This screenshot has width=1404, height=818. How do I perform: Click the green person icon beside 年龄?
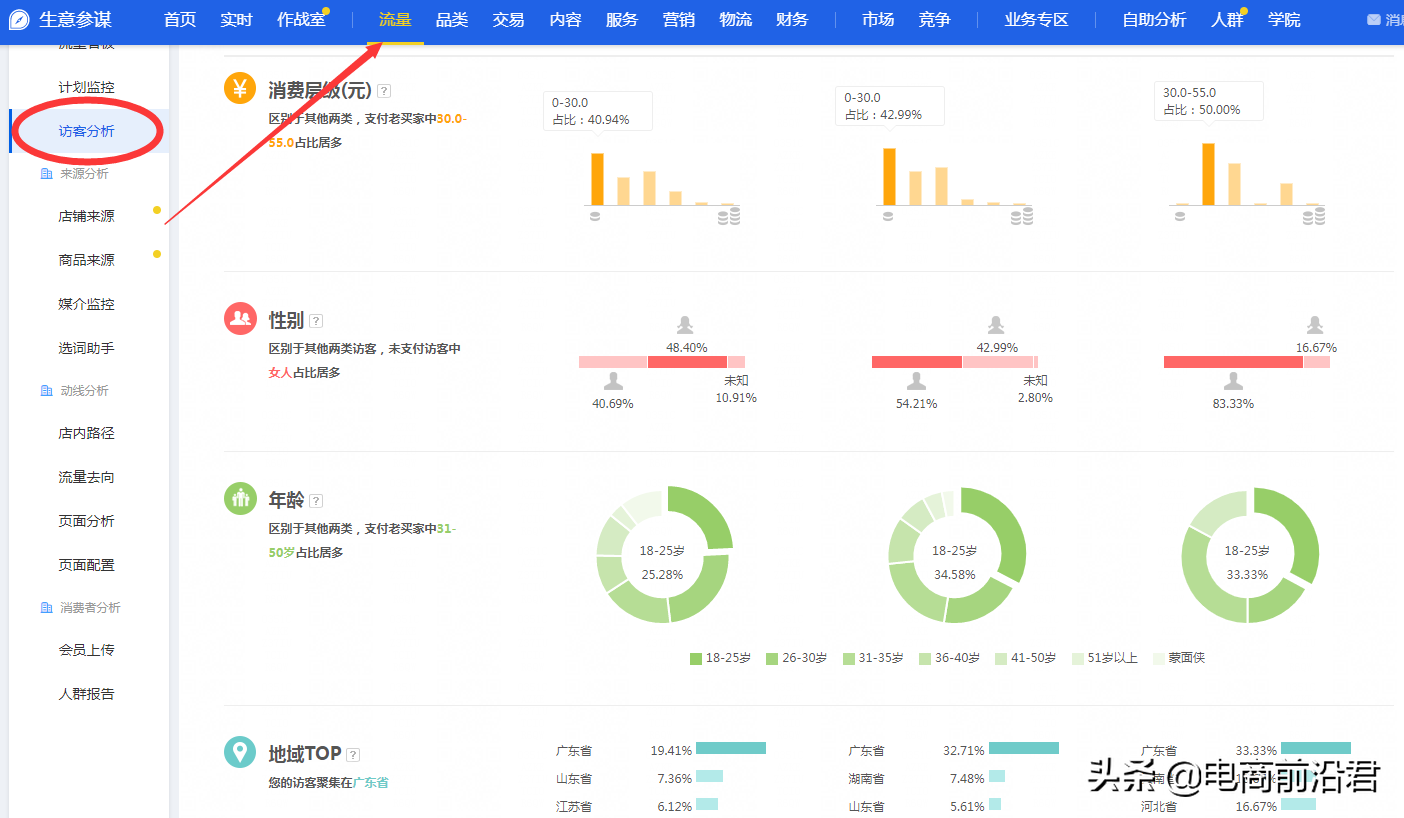pyautogui.click(x=239, y=498)
